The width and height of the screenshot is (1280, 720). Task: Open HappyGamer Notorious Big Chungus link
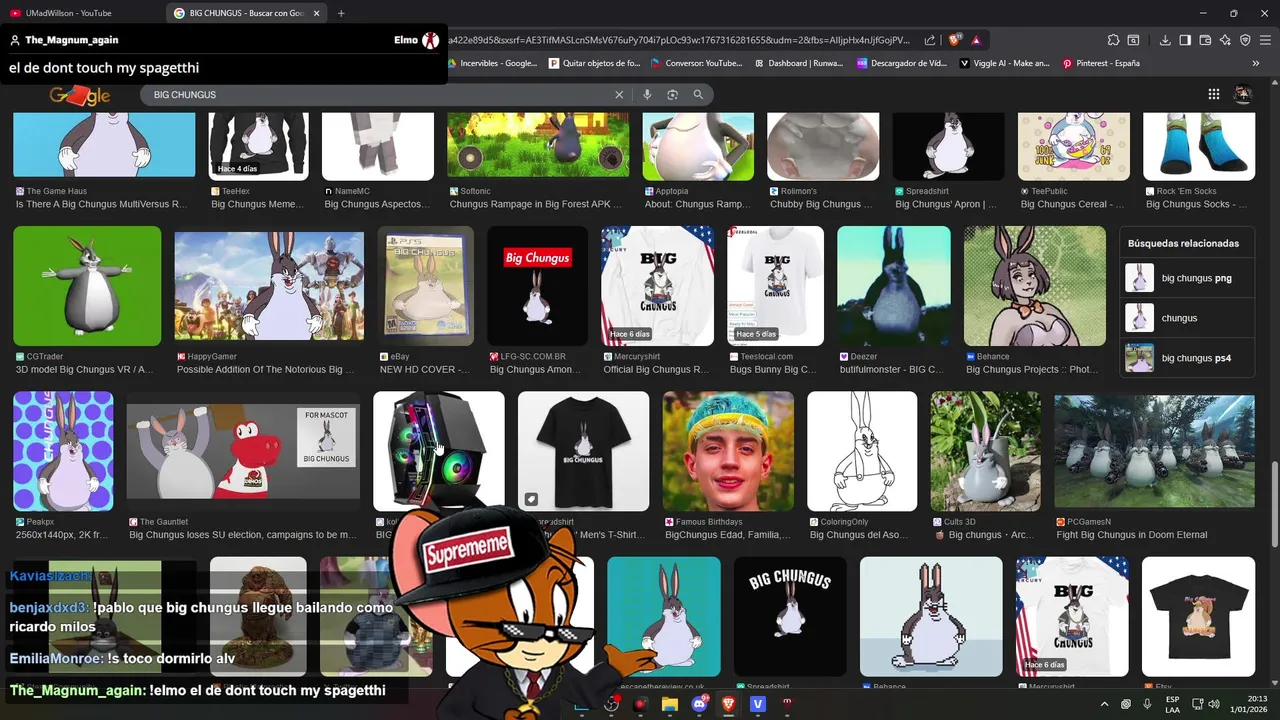pyautogui.click(x=266, y=369)
